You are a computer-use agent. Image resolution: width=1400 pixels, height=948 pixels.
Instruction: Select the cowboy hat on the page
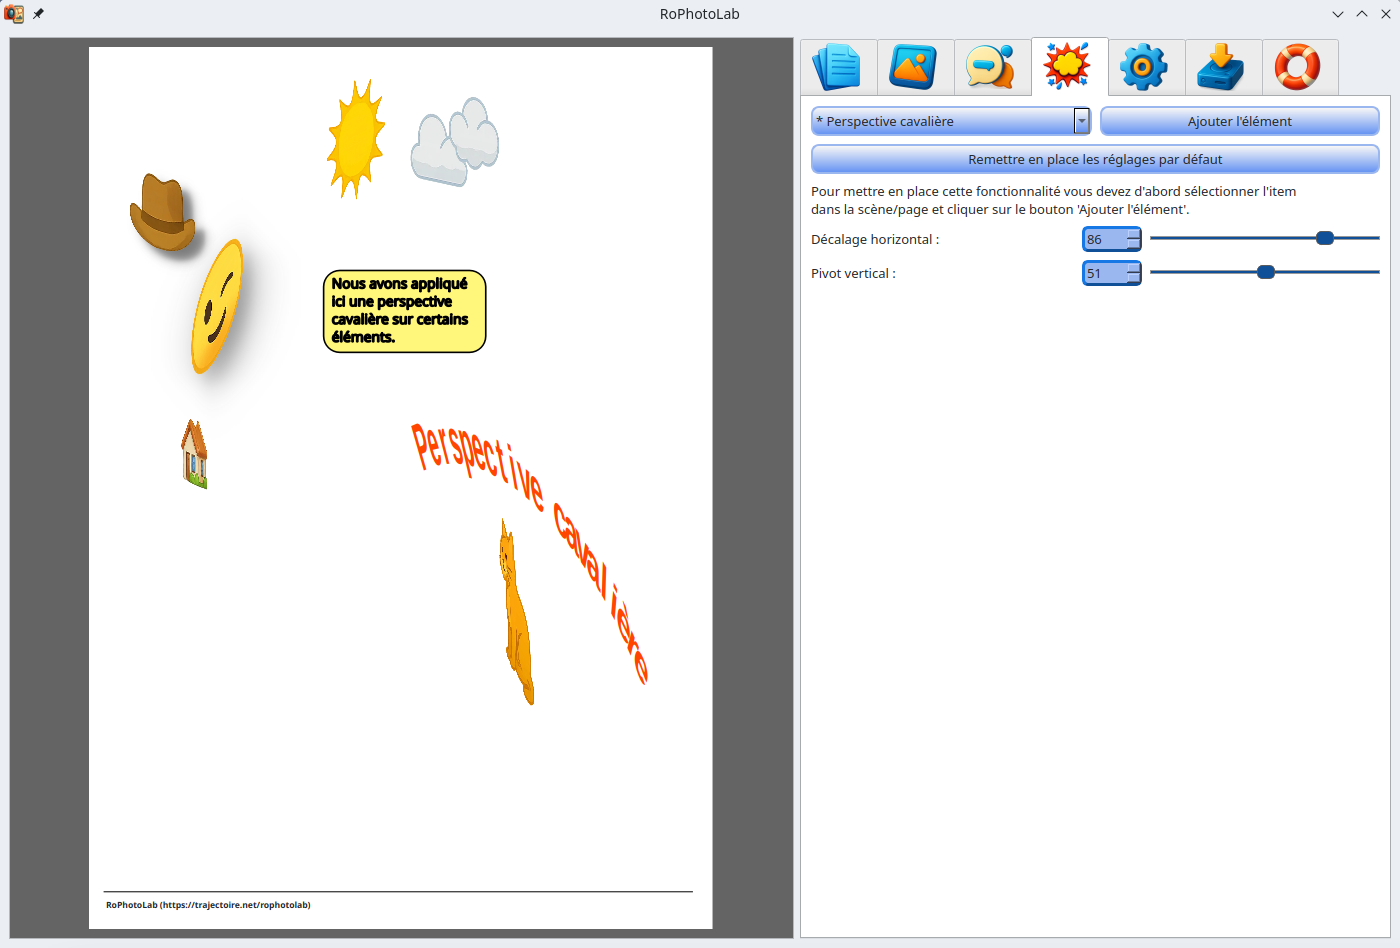coord(163,213)
